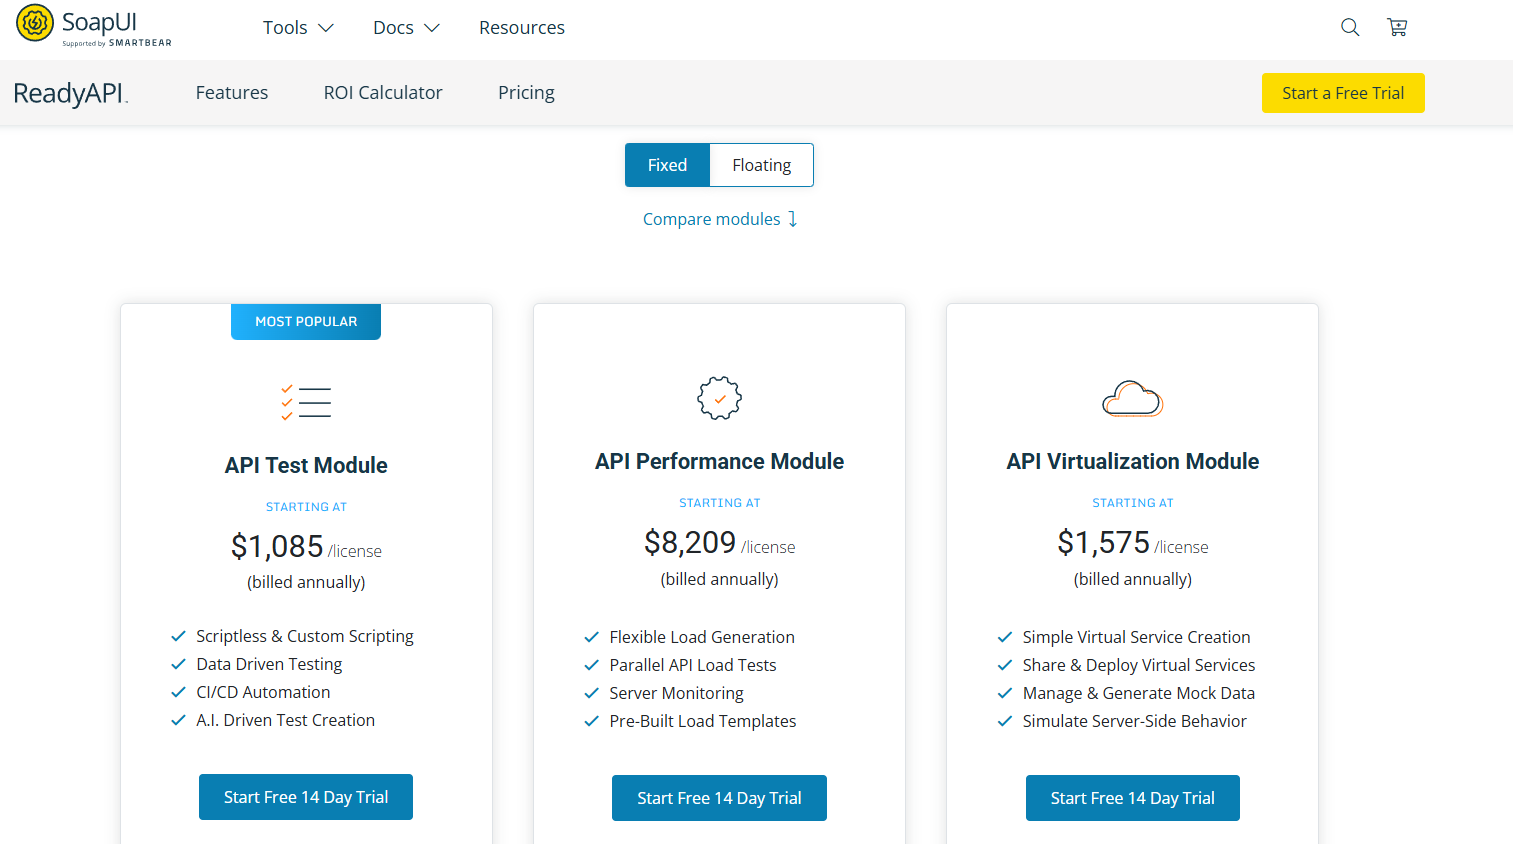Click the ReadyAPI logo
The height and width of the screenshot is (844, 1513).
pos(71,93)
